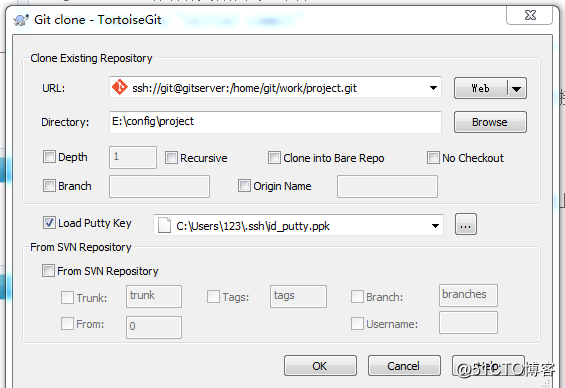Click the Git logo icon in URL field

click(119, 87)
